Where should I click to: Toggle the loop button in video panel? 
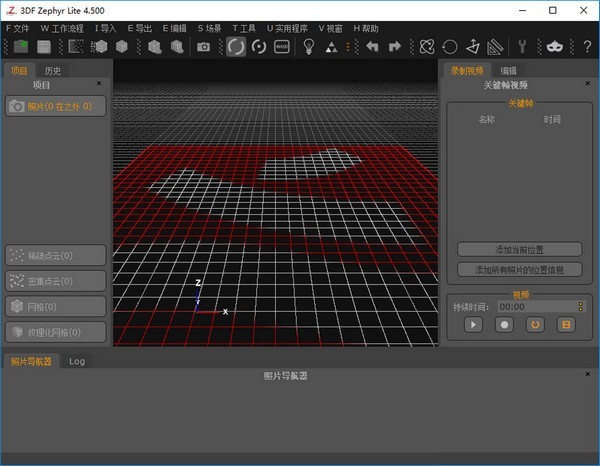535,324
